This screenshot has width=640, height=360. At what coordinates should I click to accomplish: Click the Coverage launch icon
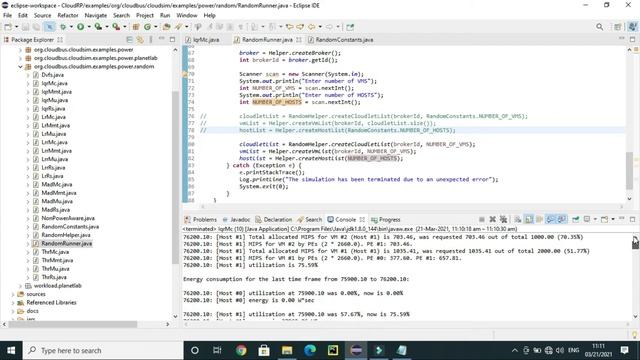pos(98,27)
